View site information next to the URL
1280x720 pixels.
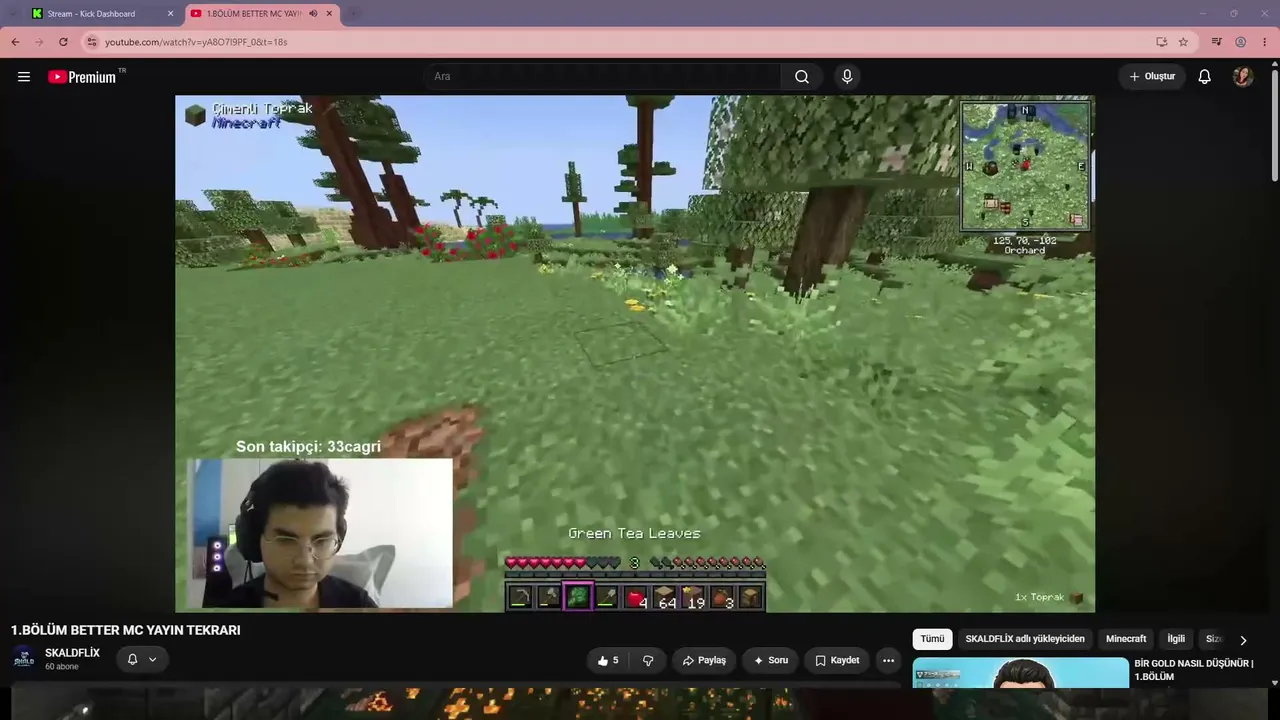click(92, 42)
